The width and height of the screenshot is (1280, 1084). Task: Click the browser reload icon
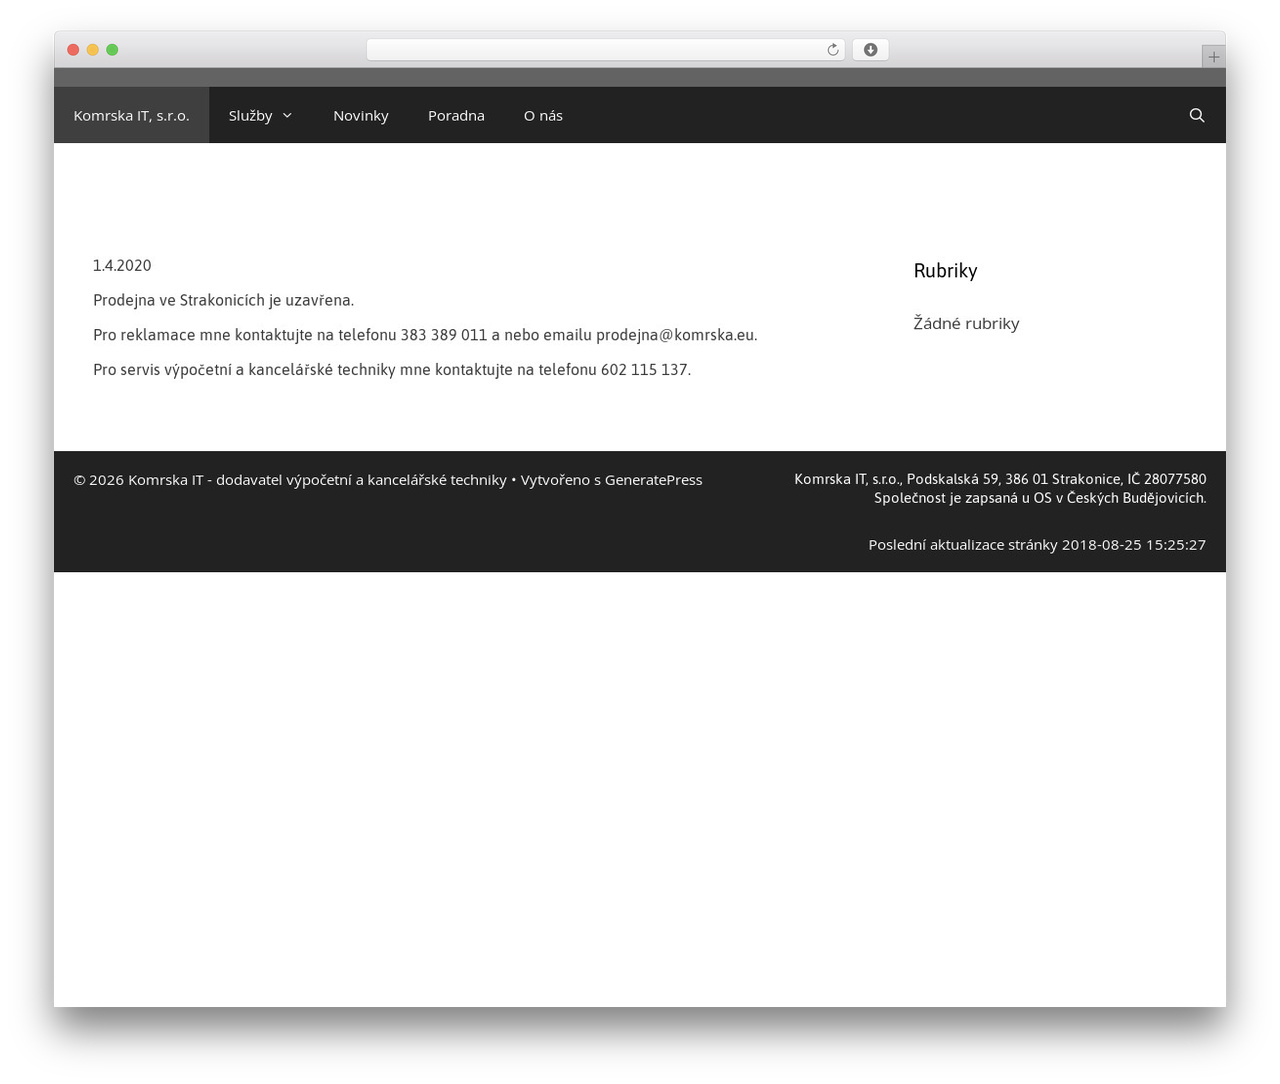click(x=832, y=50)
